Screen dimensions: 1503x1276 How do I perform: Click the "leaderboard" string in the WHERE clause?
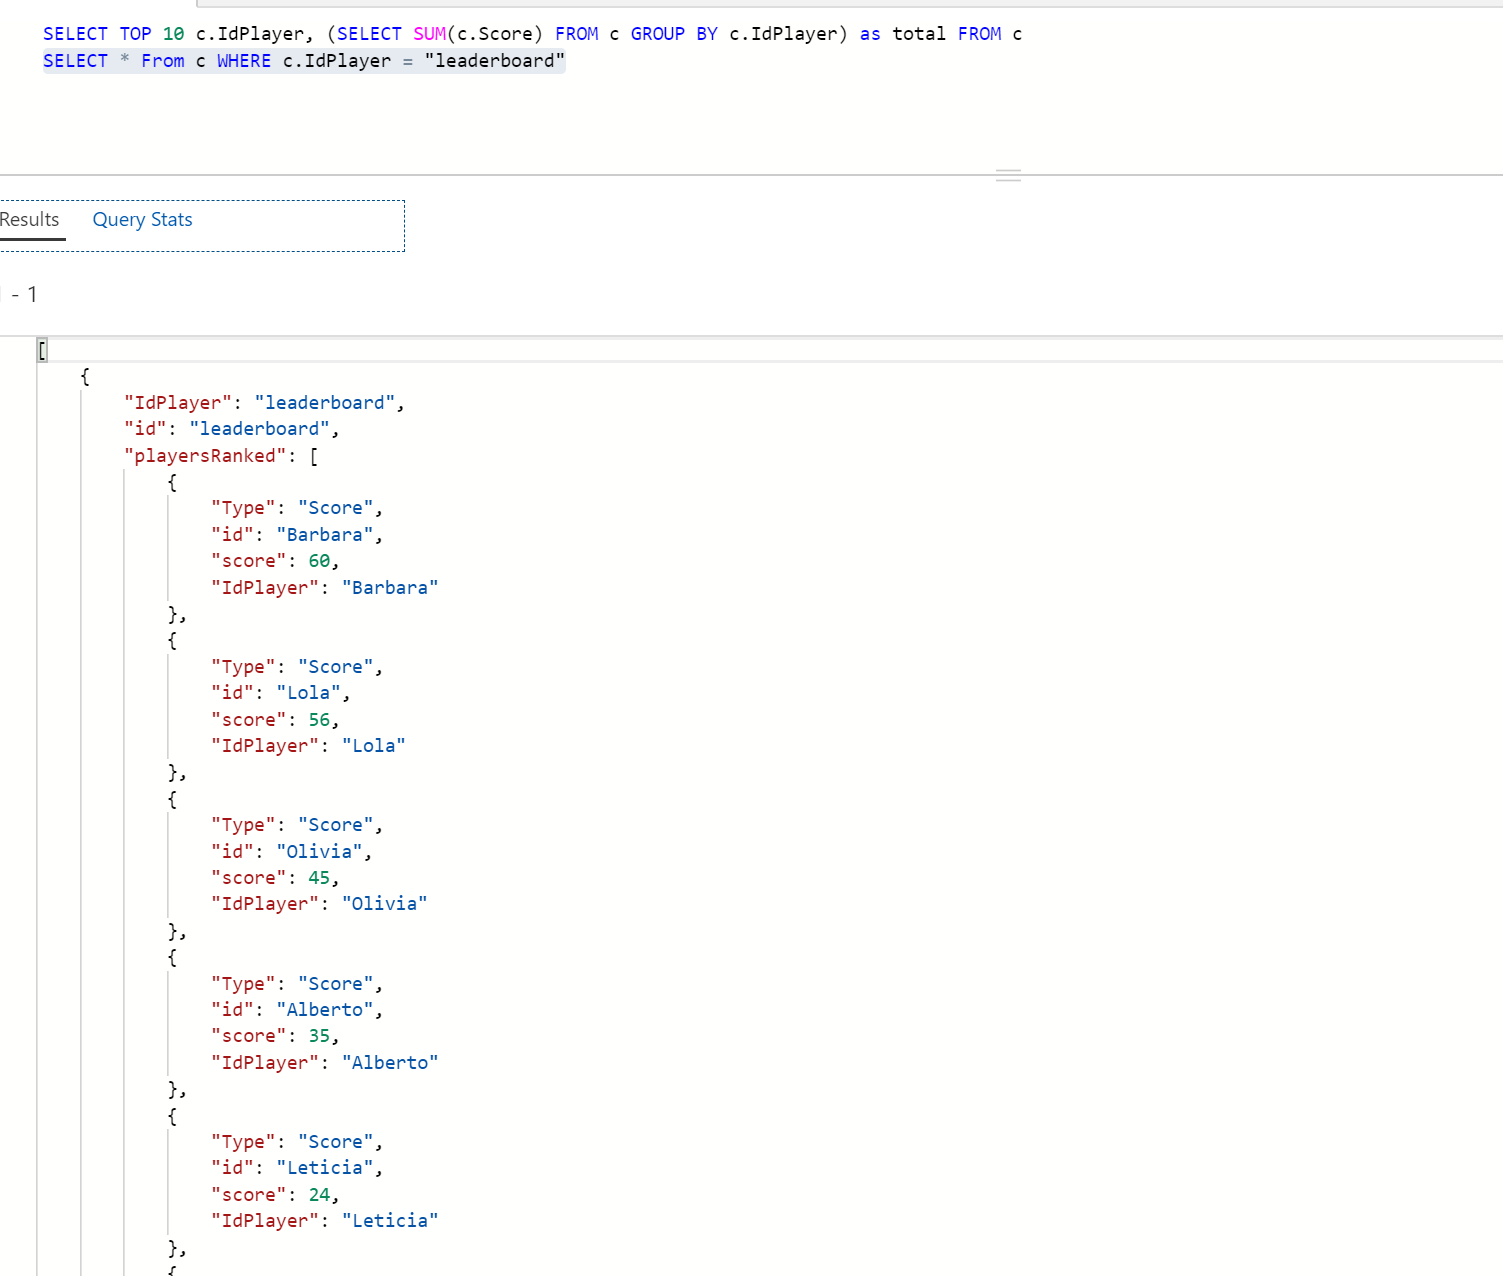click(x=494, y=61)
